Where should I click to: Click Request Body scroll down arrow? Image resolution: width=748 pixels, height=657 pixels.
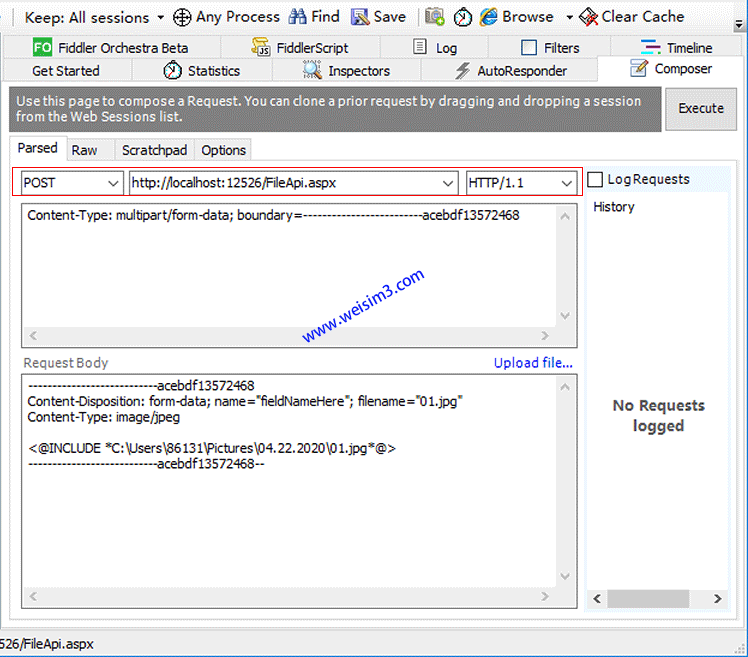pyautogui.click(x=565, y=576)
